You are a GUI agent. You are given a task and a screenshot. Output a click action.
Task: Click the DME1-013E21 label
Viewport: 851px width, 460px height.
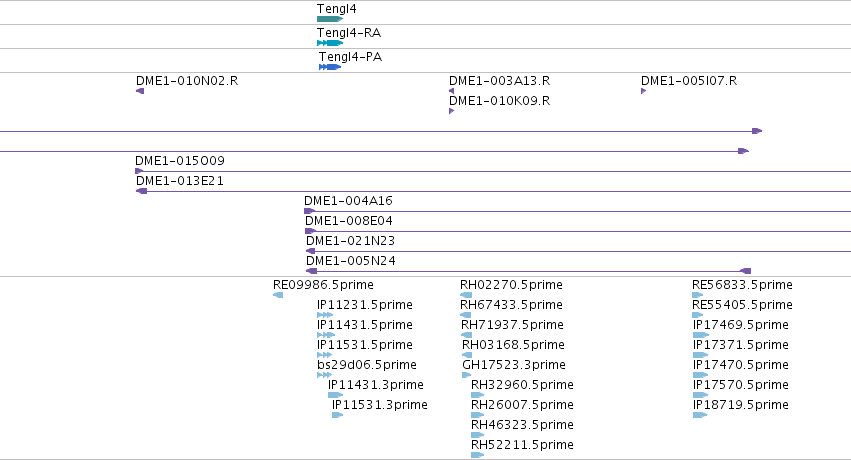(180, 181)
